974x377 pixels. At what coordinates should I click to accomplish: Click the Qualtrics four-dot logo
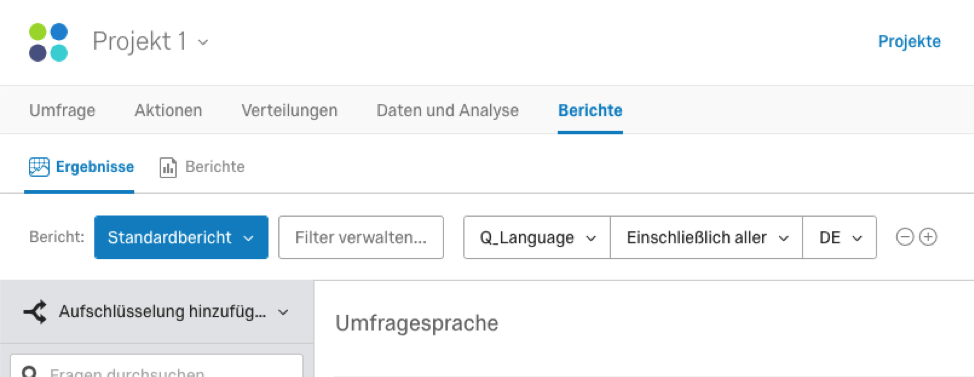click(x=48, y=42)
